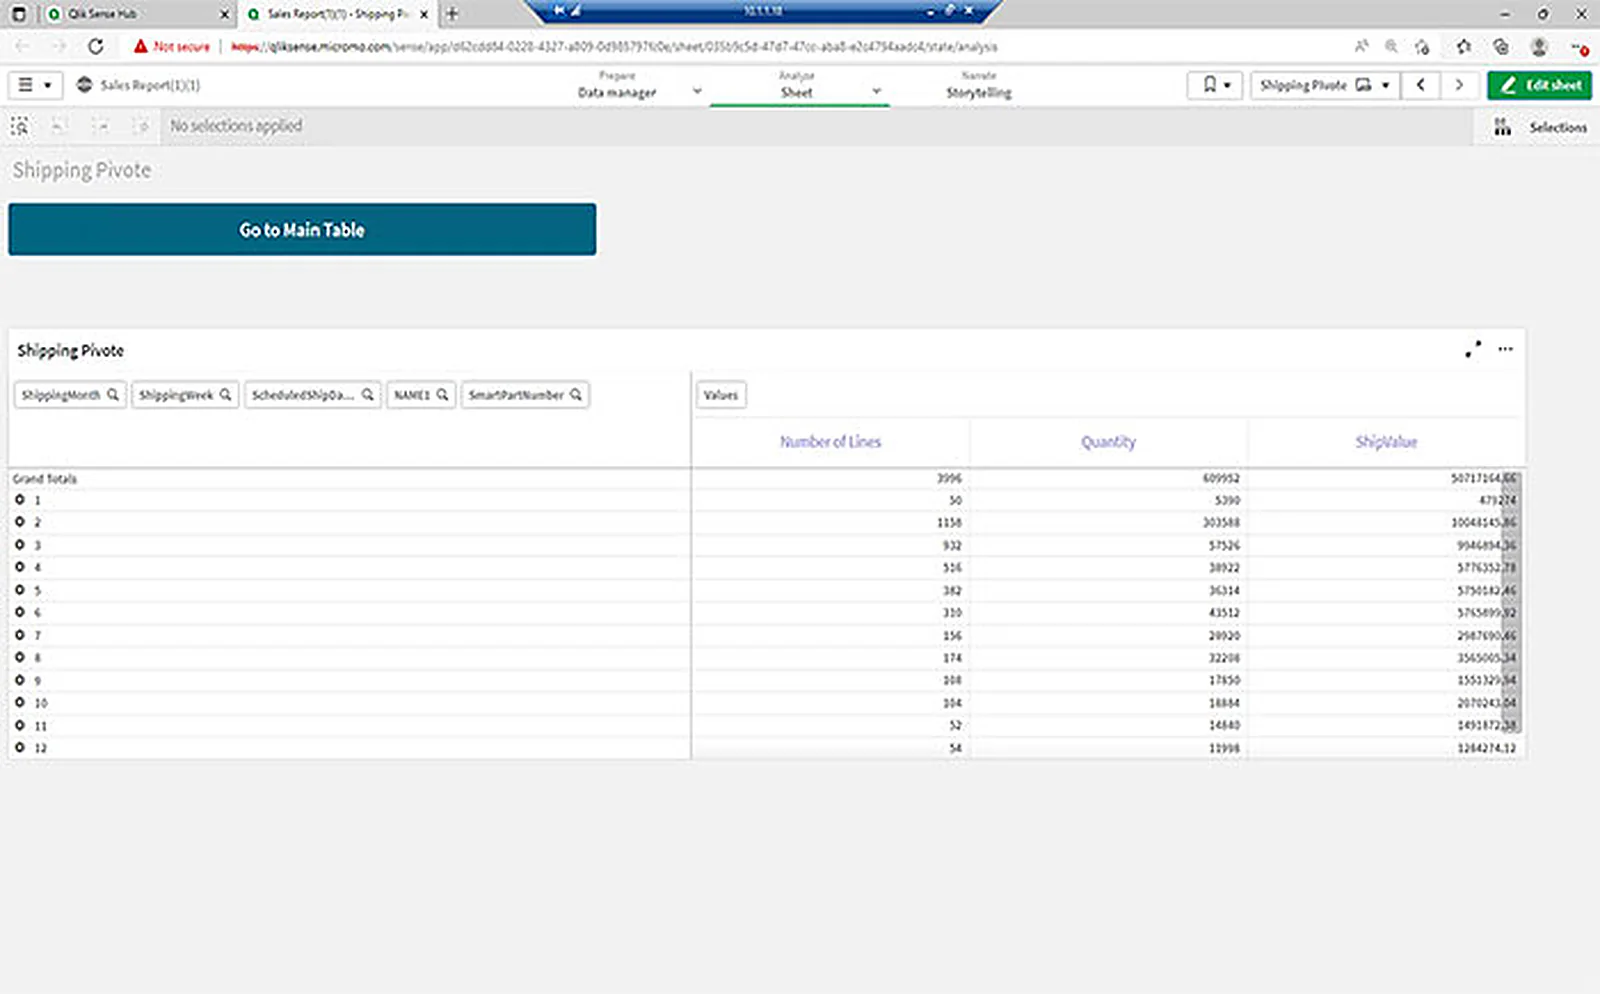Viewport: 1600px width, 994px height.
Task: Click the browser address bar URL
Action: (614, 46)
